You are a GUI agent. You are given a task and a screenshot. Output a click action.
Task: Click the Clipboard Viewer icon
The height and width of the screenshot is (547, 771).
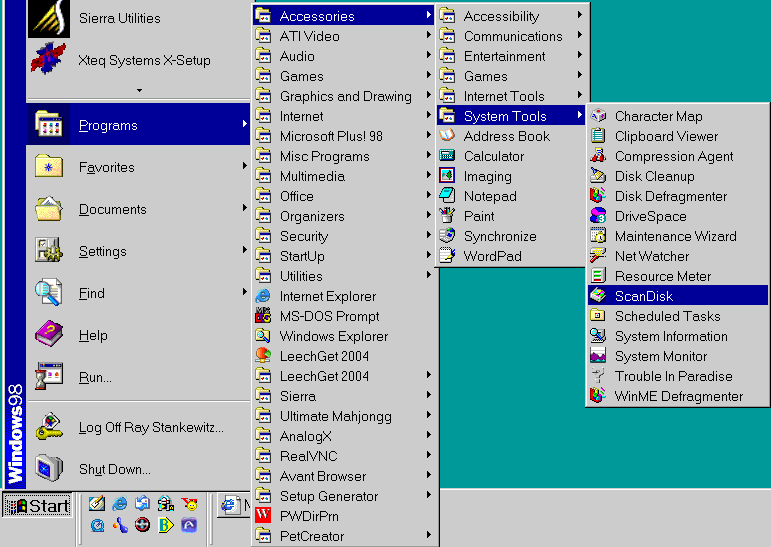pos(598,136)
